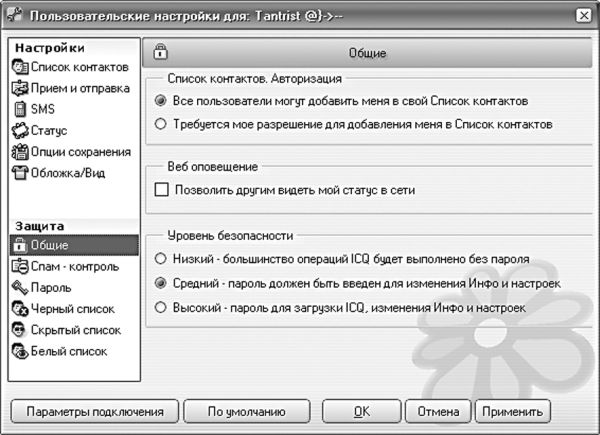600x435 pixels.
Task: Click the Прием и отправка envelope icon
Action: [20, 88]
